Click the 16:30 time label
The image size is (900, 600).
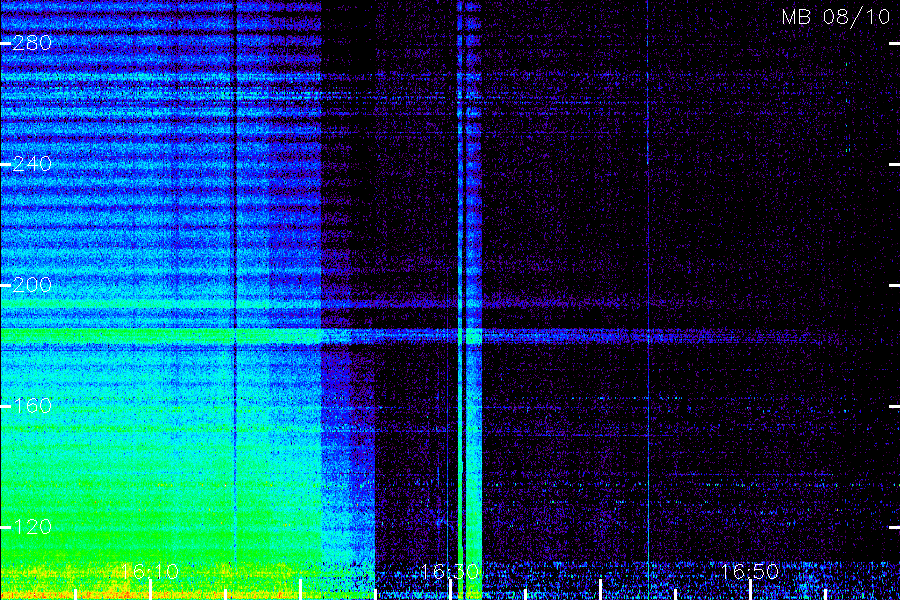tap(450, 571)
